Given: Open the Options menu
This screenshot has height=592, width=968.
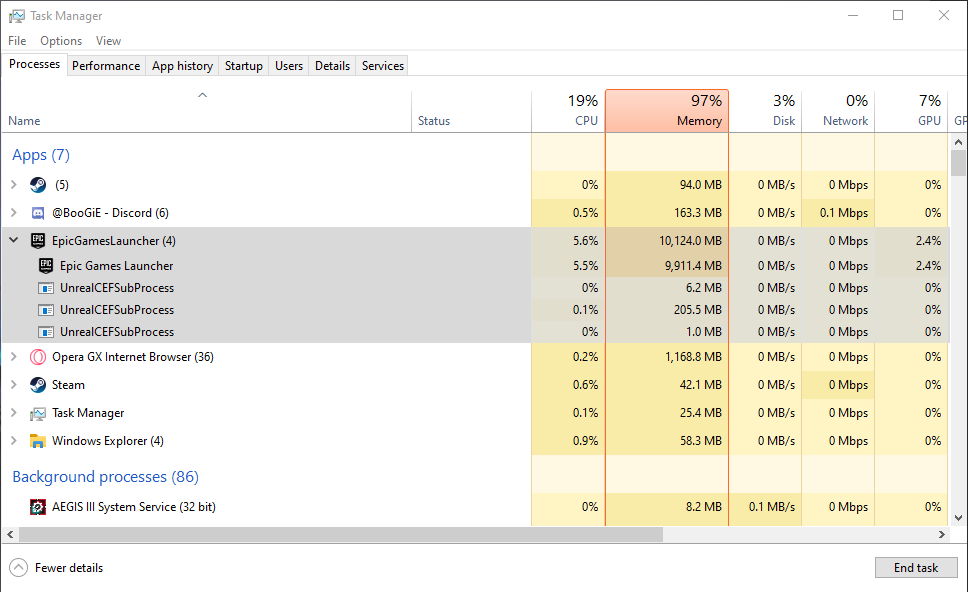Looking at the screenshot, I should 61,41.
